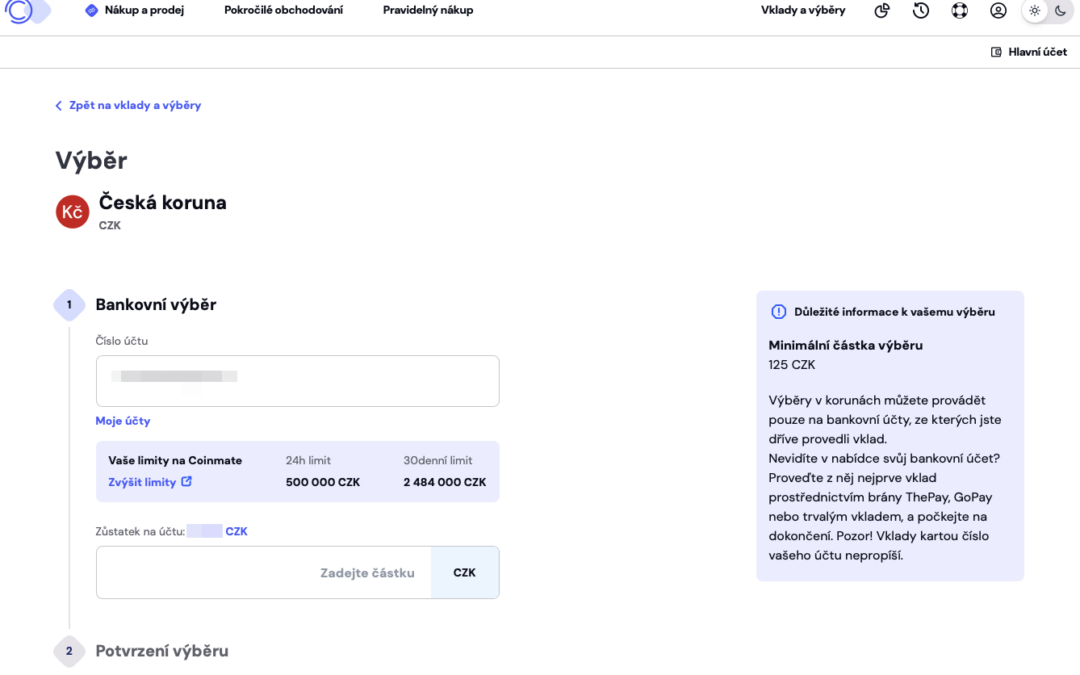Click the wallet icon beside Hlavní účet

[996, 52]
